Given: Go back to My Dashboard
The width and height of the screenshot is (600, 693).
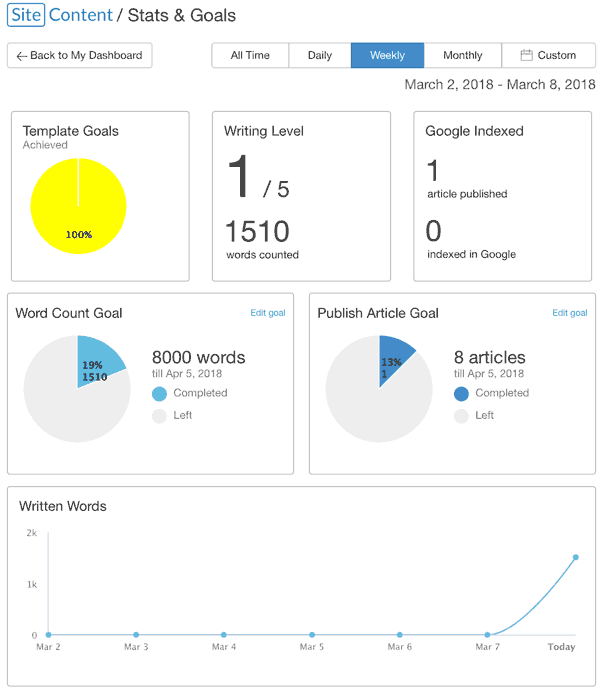Looking at the screenshot, I should click(x=80, y=55).
